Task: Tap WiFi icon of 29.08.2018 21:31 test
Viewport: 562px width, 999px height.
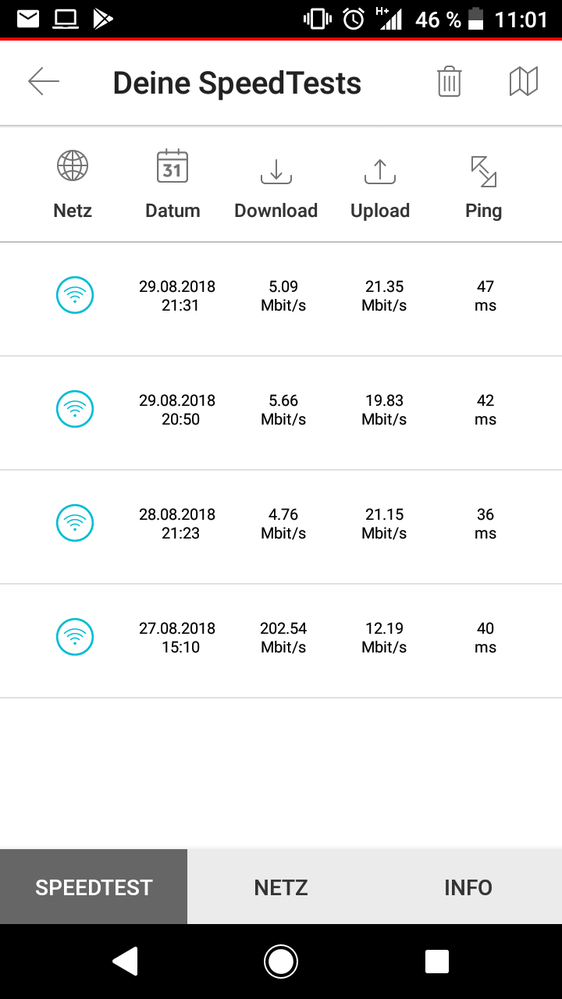Action: coord(75,295)
